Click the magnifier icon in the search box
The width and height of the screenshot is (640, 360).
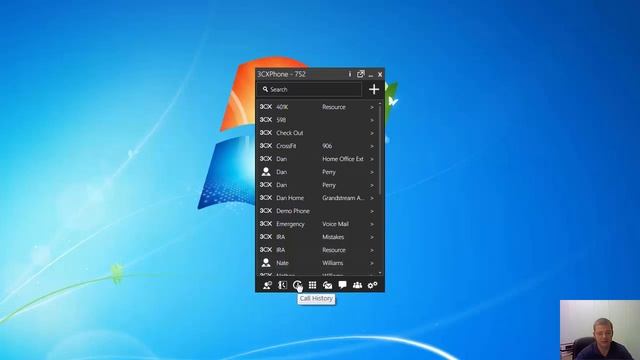coord(265,89)
